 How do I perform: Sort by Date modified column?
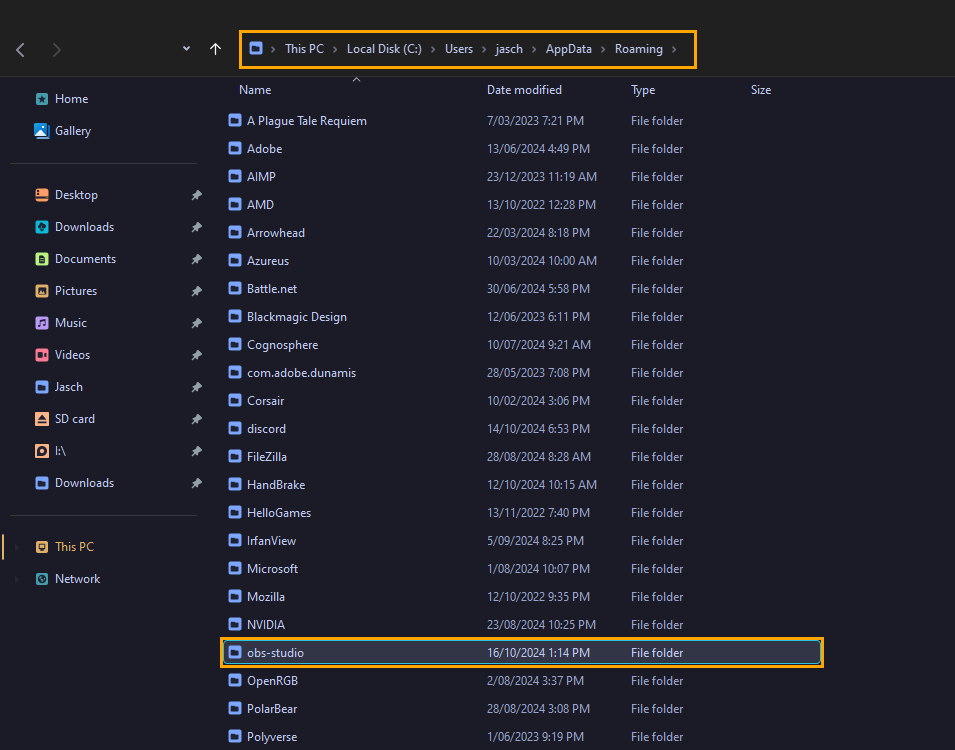tap(524, 90)
